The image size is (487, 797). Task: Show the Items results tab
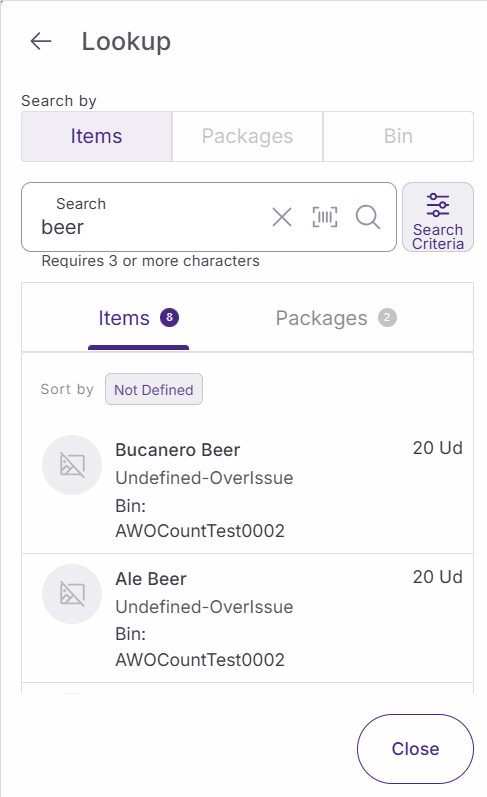(x=138, y=318)
